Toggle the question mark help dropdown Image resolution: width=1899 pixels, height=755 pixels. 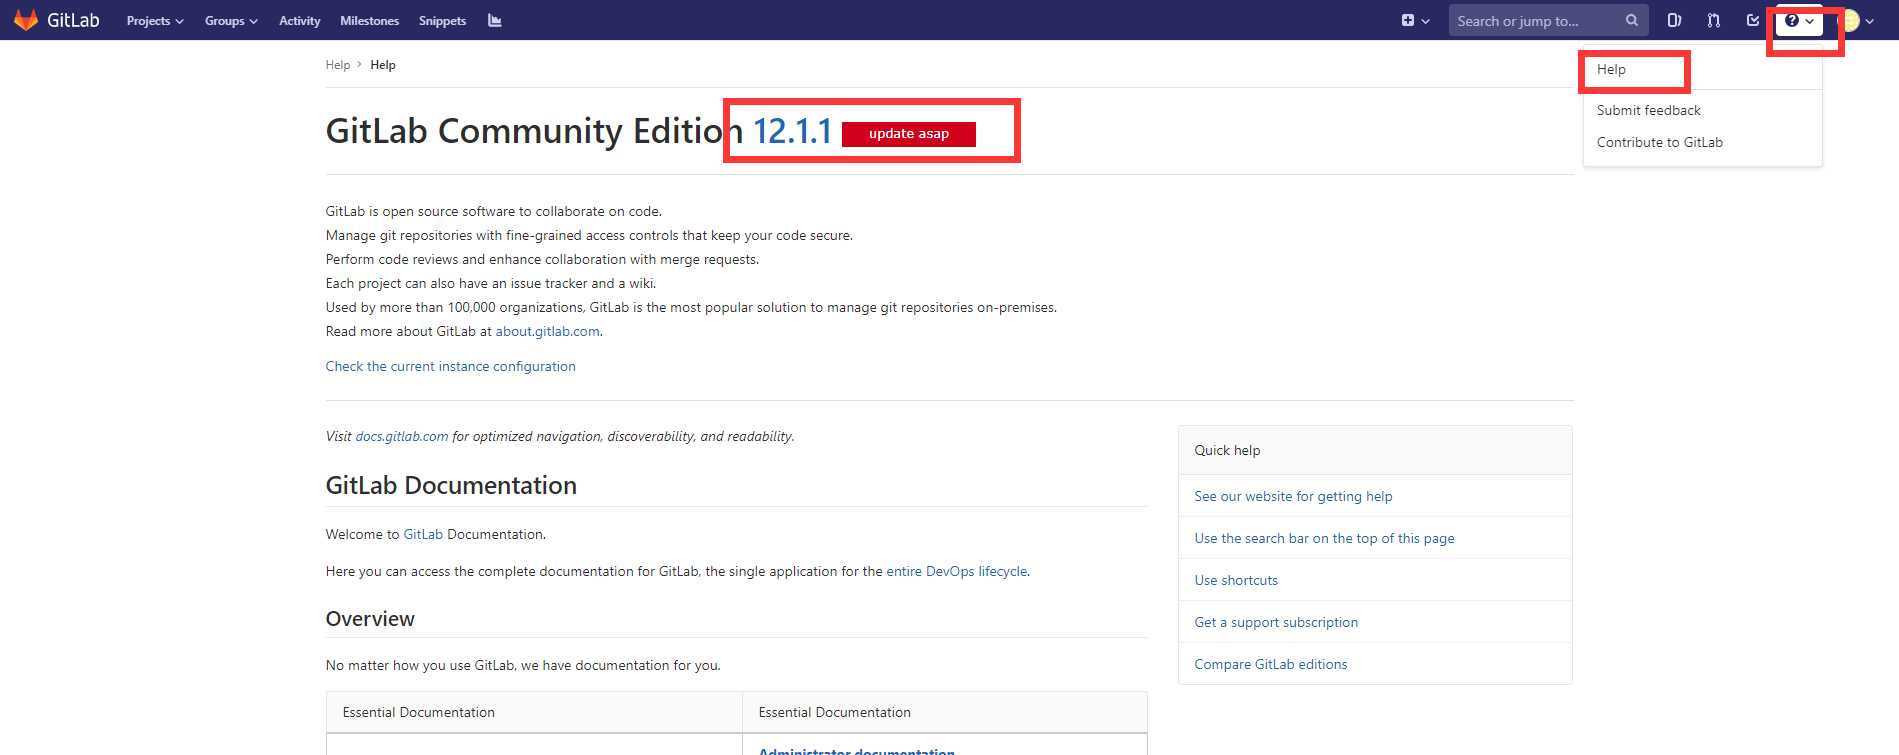click(1799, 20)
